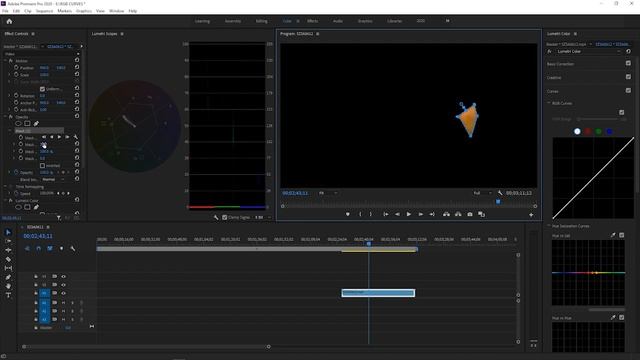The width and height of the screenshot is (640, 360).
Task: Go to In point in Program monitor
Action: [385, 214]
